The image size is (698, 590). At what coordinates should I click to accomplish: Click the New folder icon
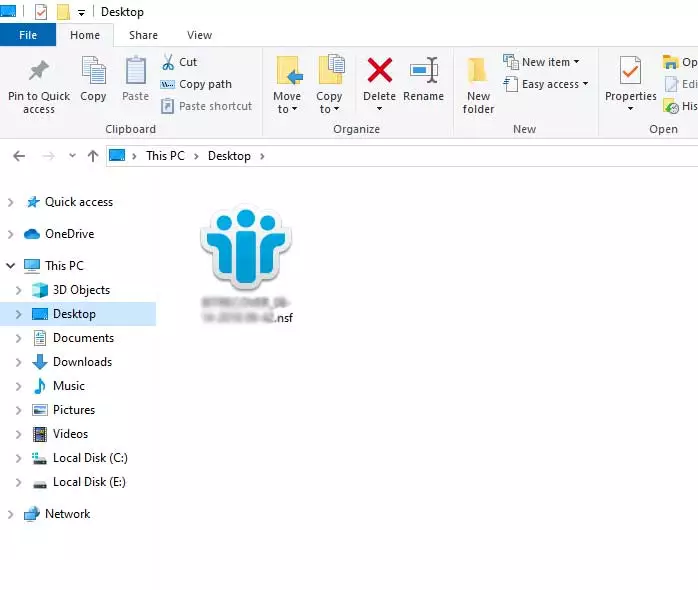(x=478, y=72)
